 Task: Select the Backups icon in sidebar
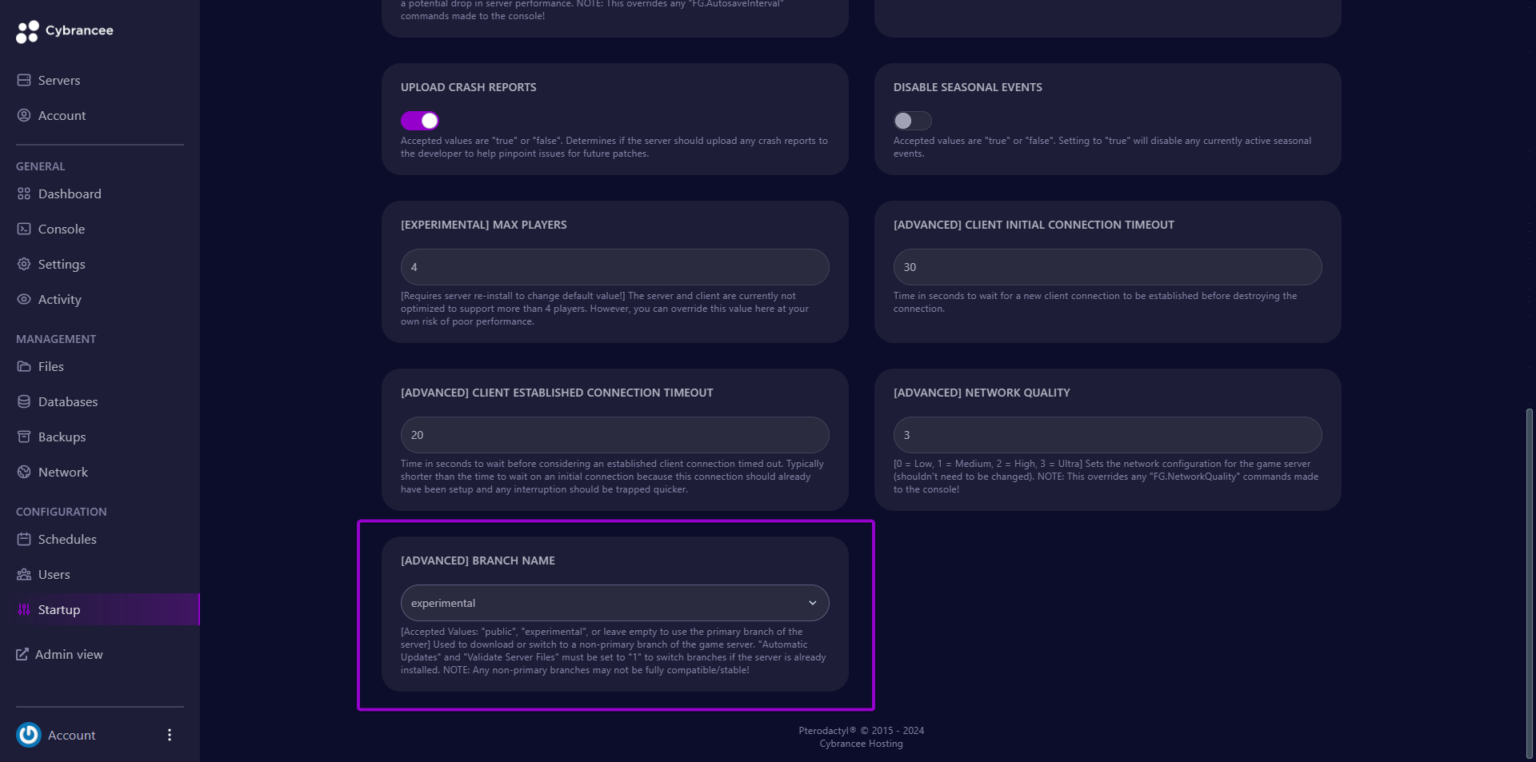(23, 436)
